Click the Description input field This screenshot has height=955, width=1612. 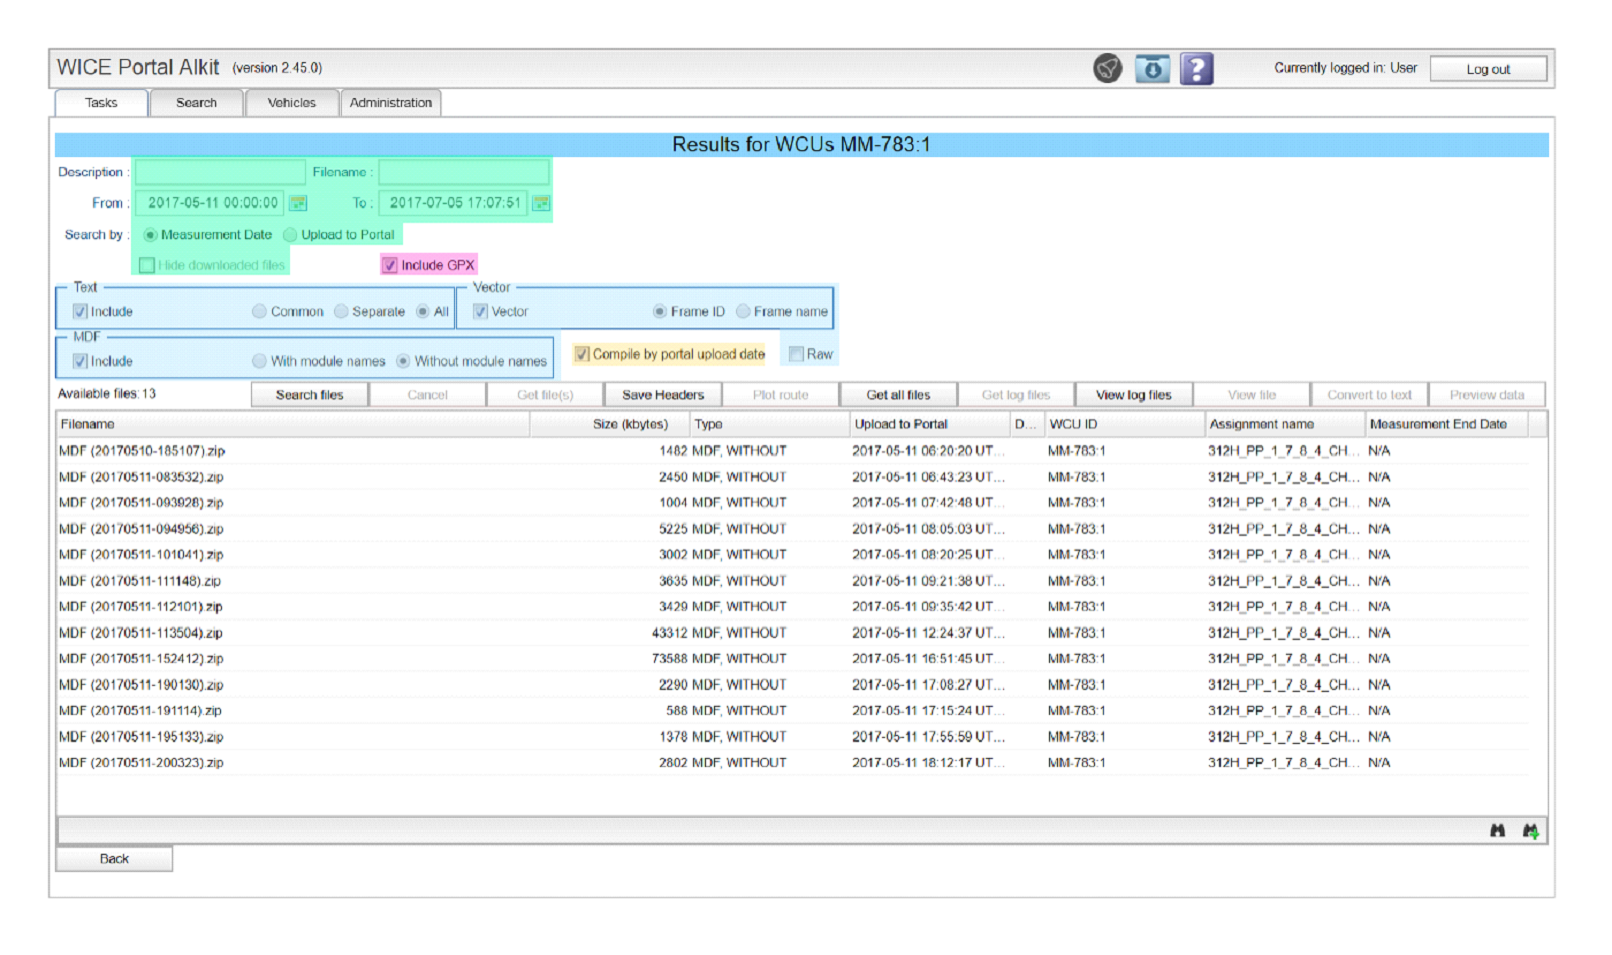click(220, 172)
